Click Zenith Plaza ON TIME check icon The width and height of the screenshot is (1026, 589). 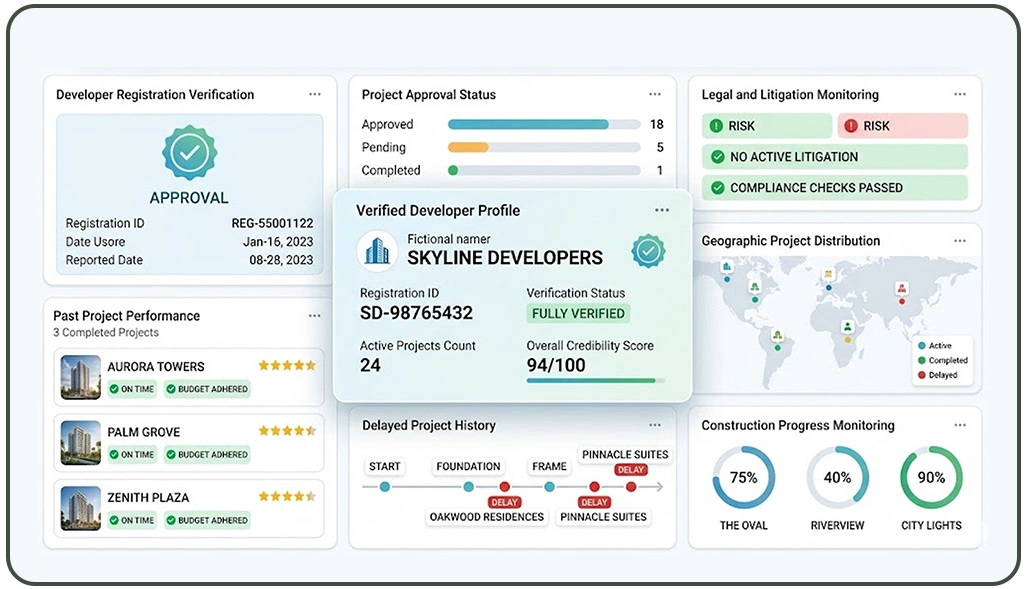(114, 520)
